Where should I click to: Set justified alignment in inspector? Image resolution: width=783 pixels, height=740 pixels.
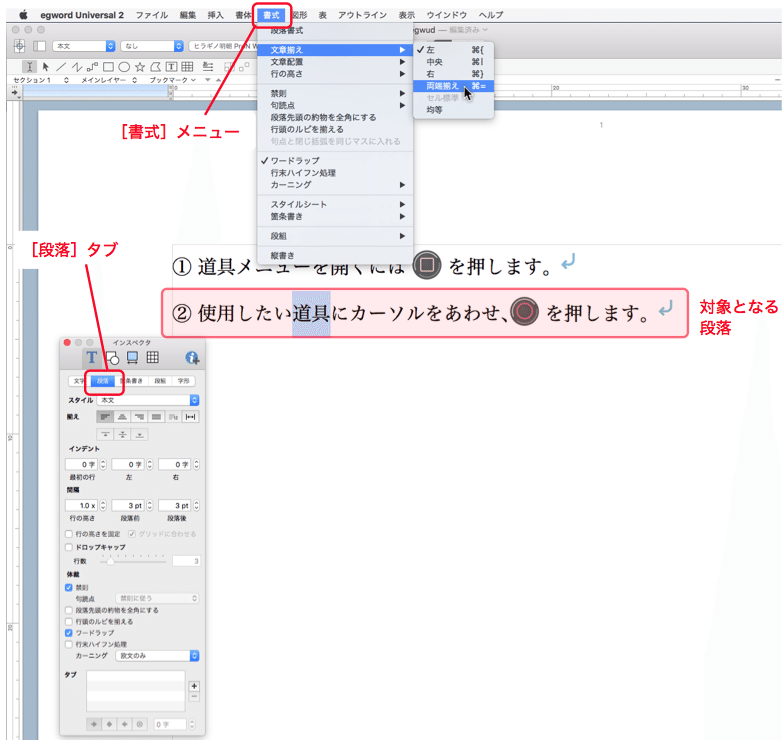156,417
